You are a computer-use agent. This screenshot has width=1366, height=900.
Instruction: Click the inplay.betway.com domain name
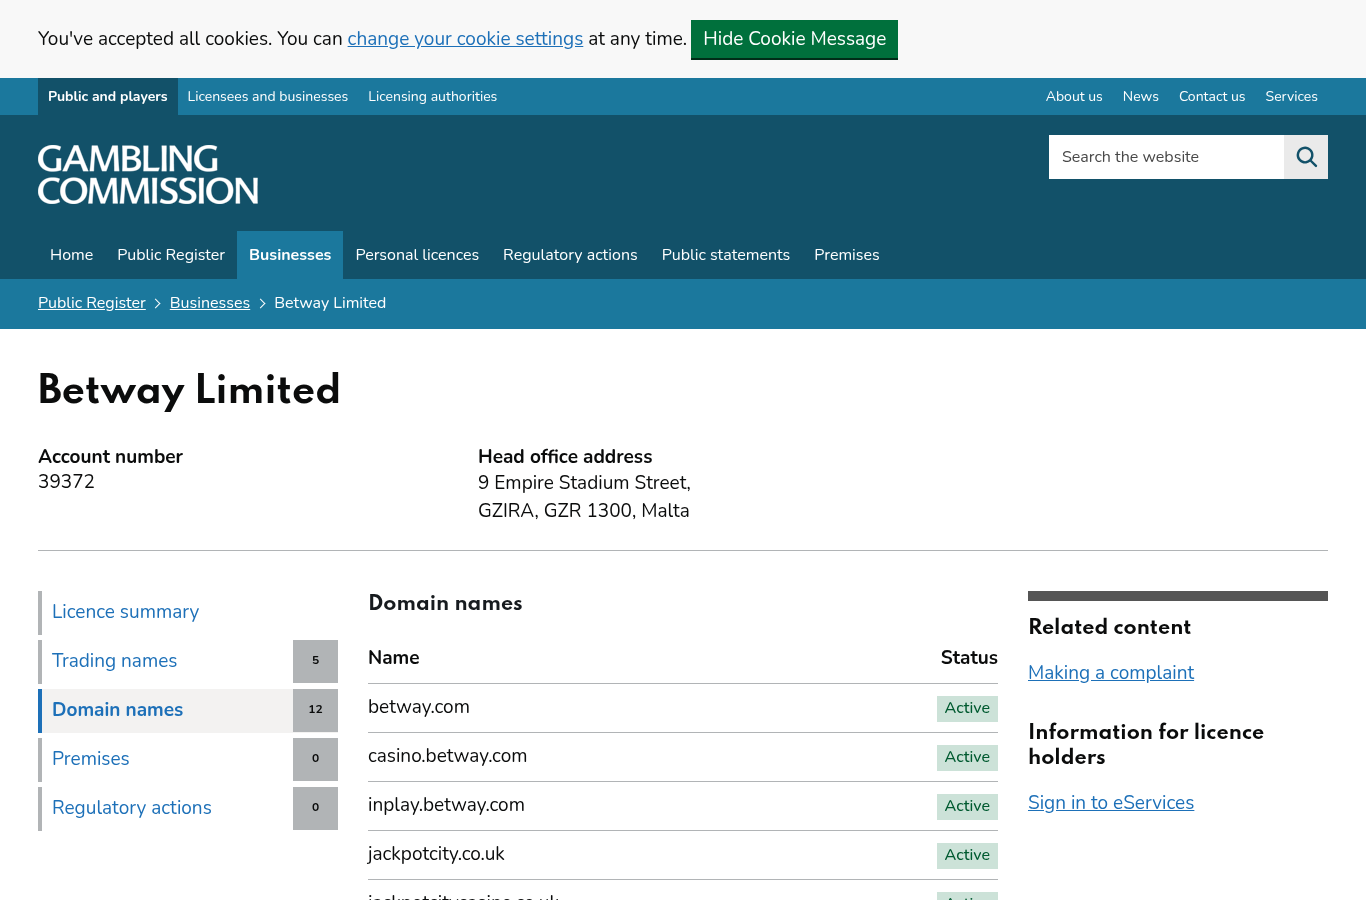446,805
